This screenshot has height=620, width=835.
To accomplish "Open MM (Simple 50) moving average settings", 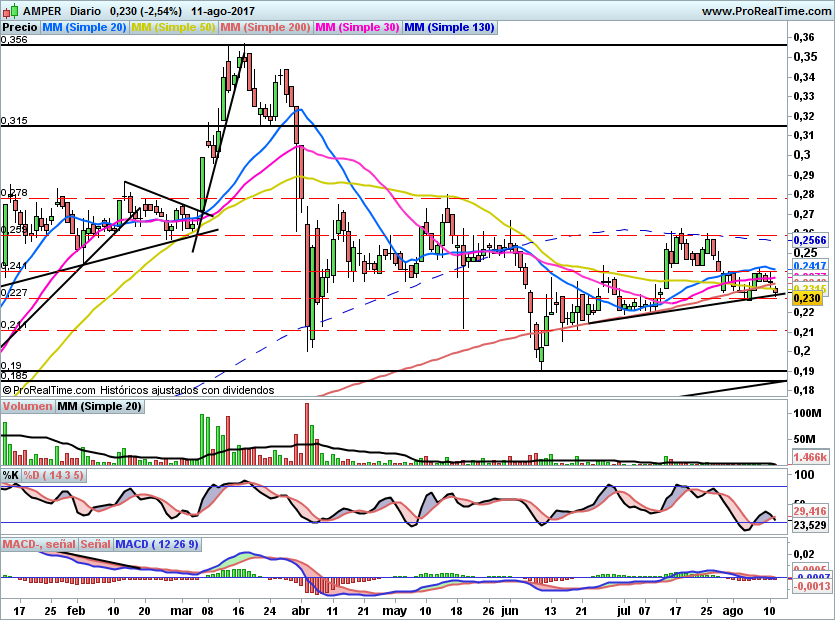I will pyautogui.click(x=174, y=28).
